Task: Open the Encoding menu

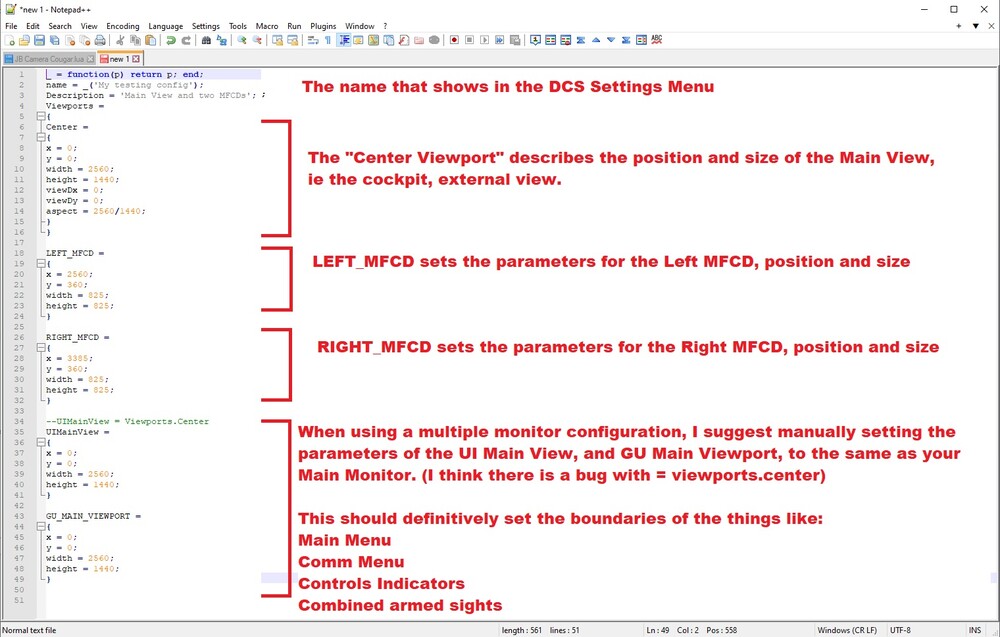Action: 122,26
